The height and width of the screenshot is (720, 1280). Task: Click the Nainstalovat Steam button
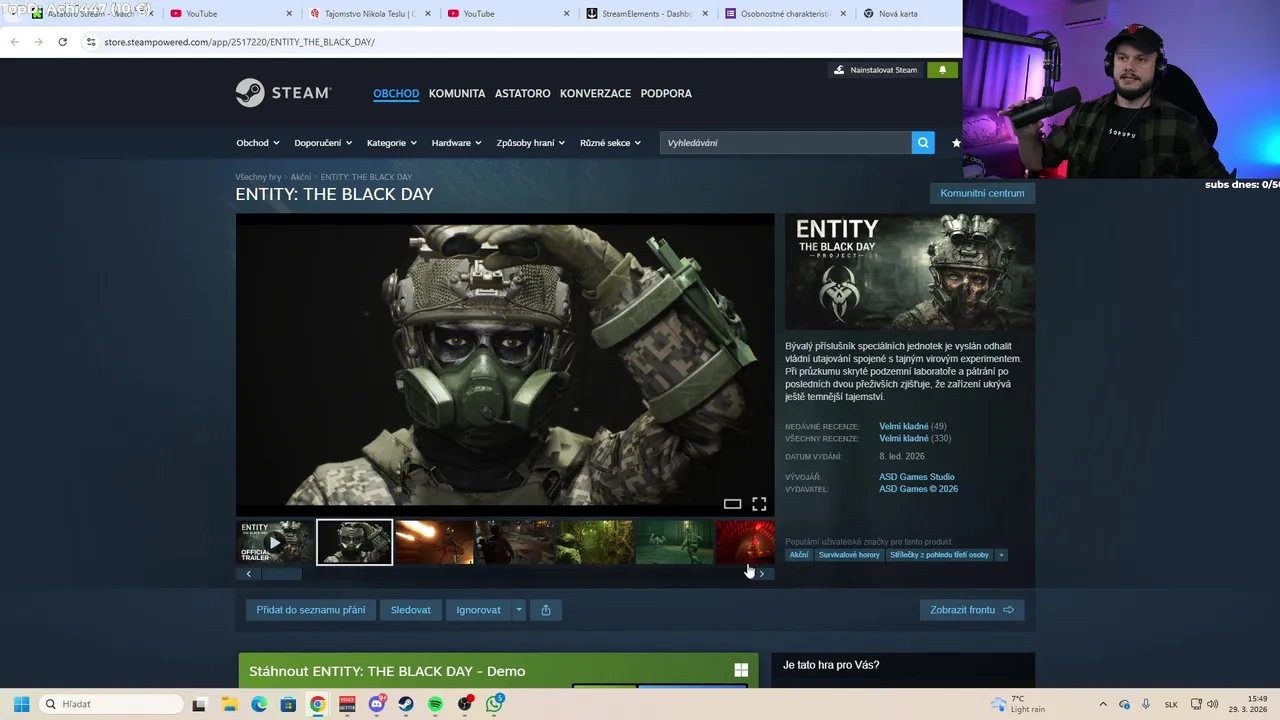point(875,70)
